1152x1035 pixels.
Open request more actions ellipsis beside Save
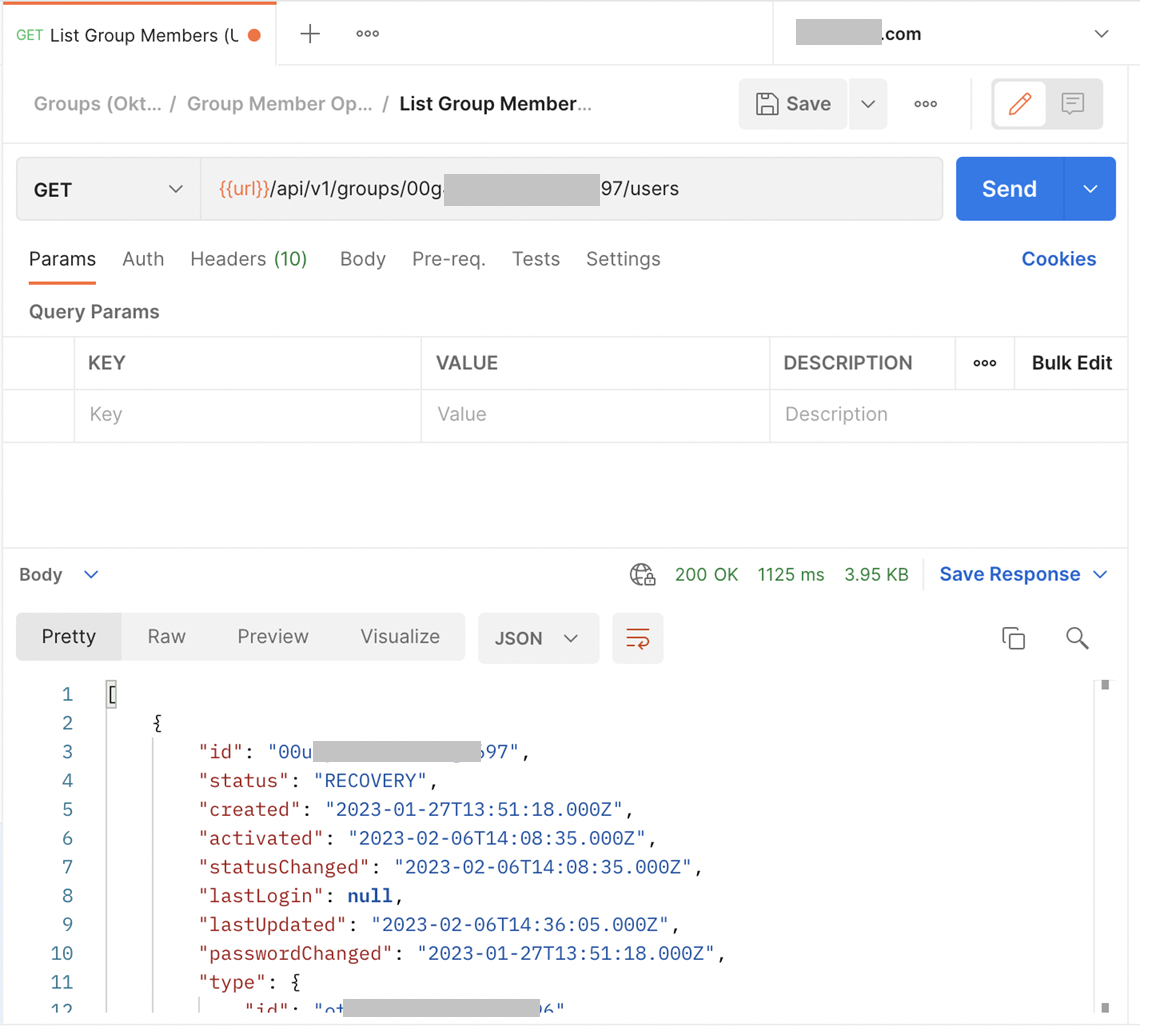click(925, 104)
